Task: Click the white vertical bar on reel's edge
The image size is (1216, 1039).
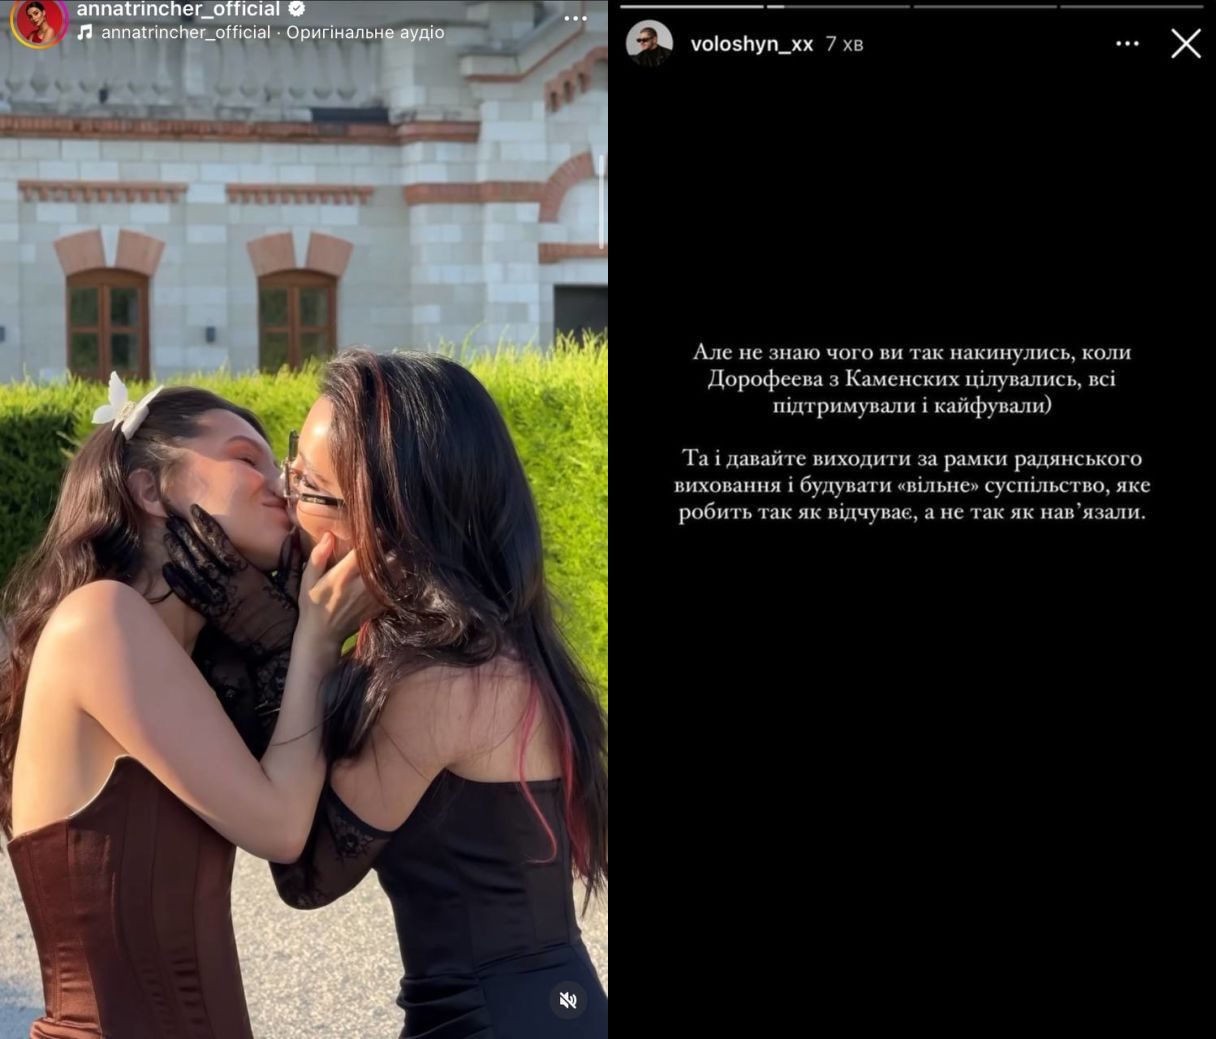Action: coord(602,200)
